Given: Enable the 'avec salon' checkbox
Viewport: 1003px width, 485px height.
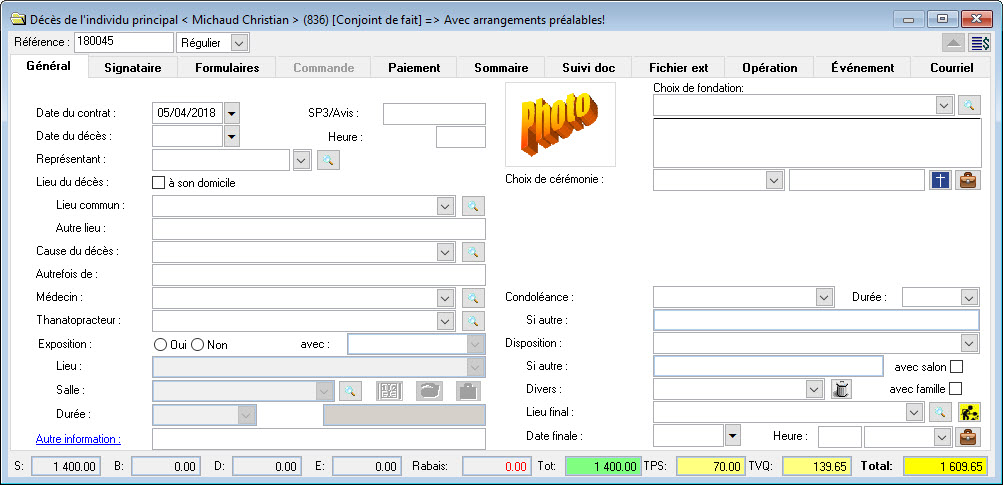Looking at the screenshot, I should [x=956, y=367].
